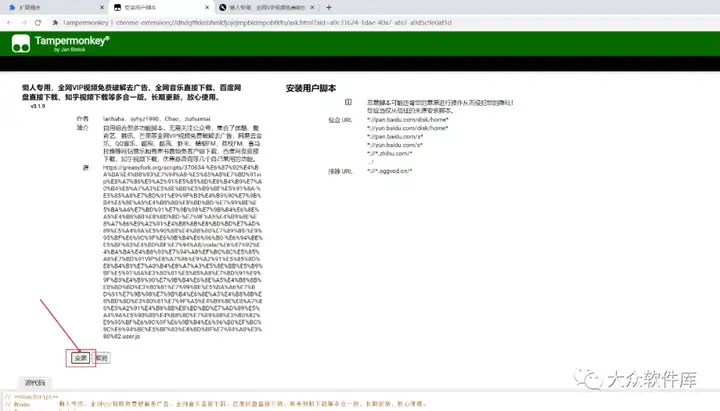Click the ==UserScript== line in source code
The height and width of the screenshot is (411, 720).
tap(32, 397)
